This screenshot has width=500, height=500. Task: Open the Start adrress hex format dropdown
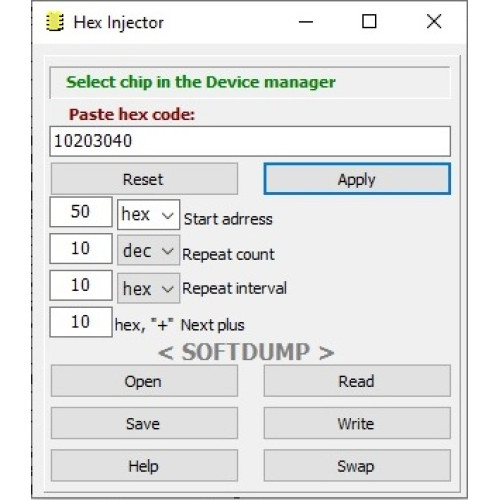tap(148, 214)
